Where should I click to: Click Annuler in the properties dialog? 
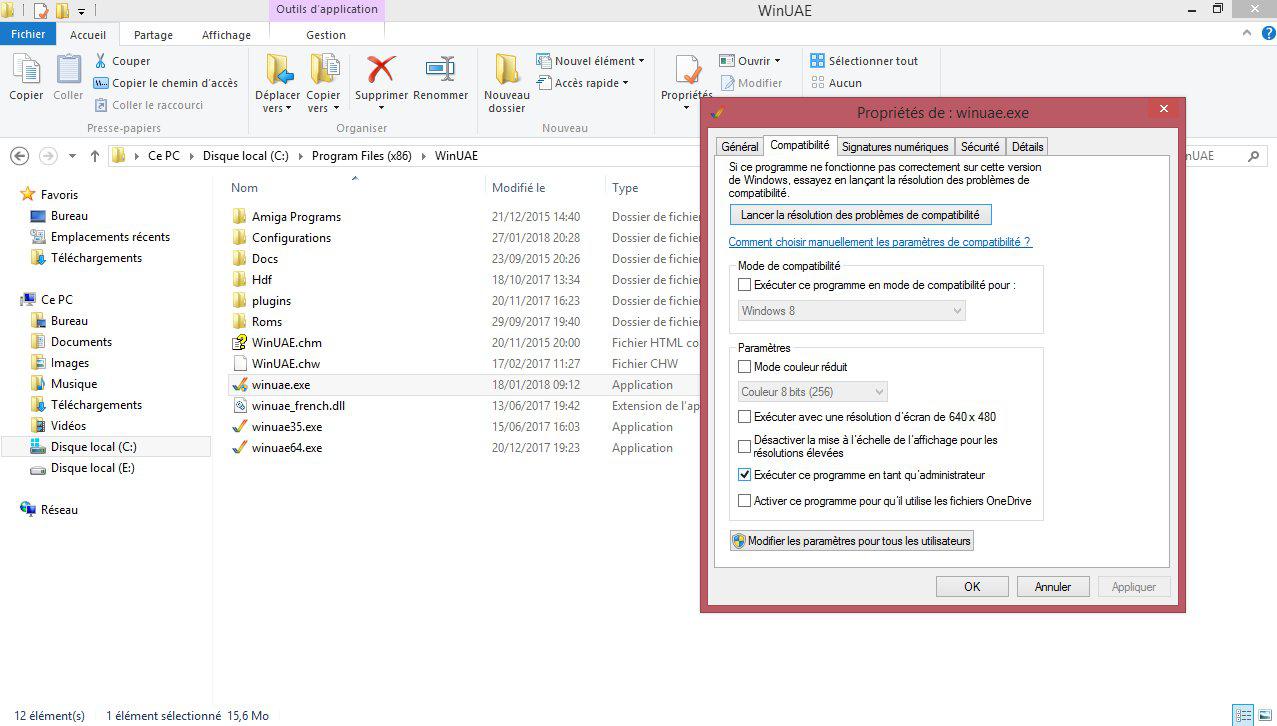(x=1053, y=587)
